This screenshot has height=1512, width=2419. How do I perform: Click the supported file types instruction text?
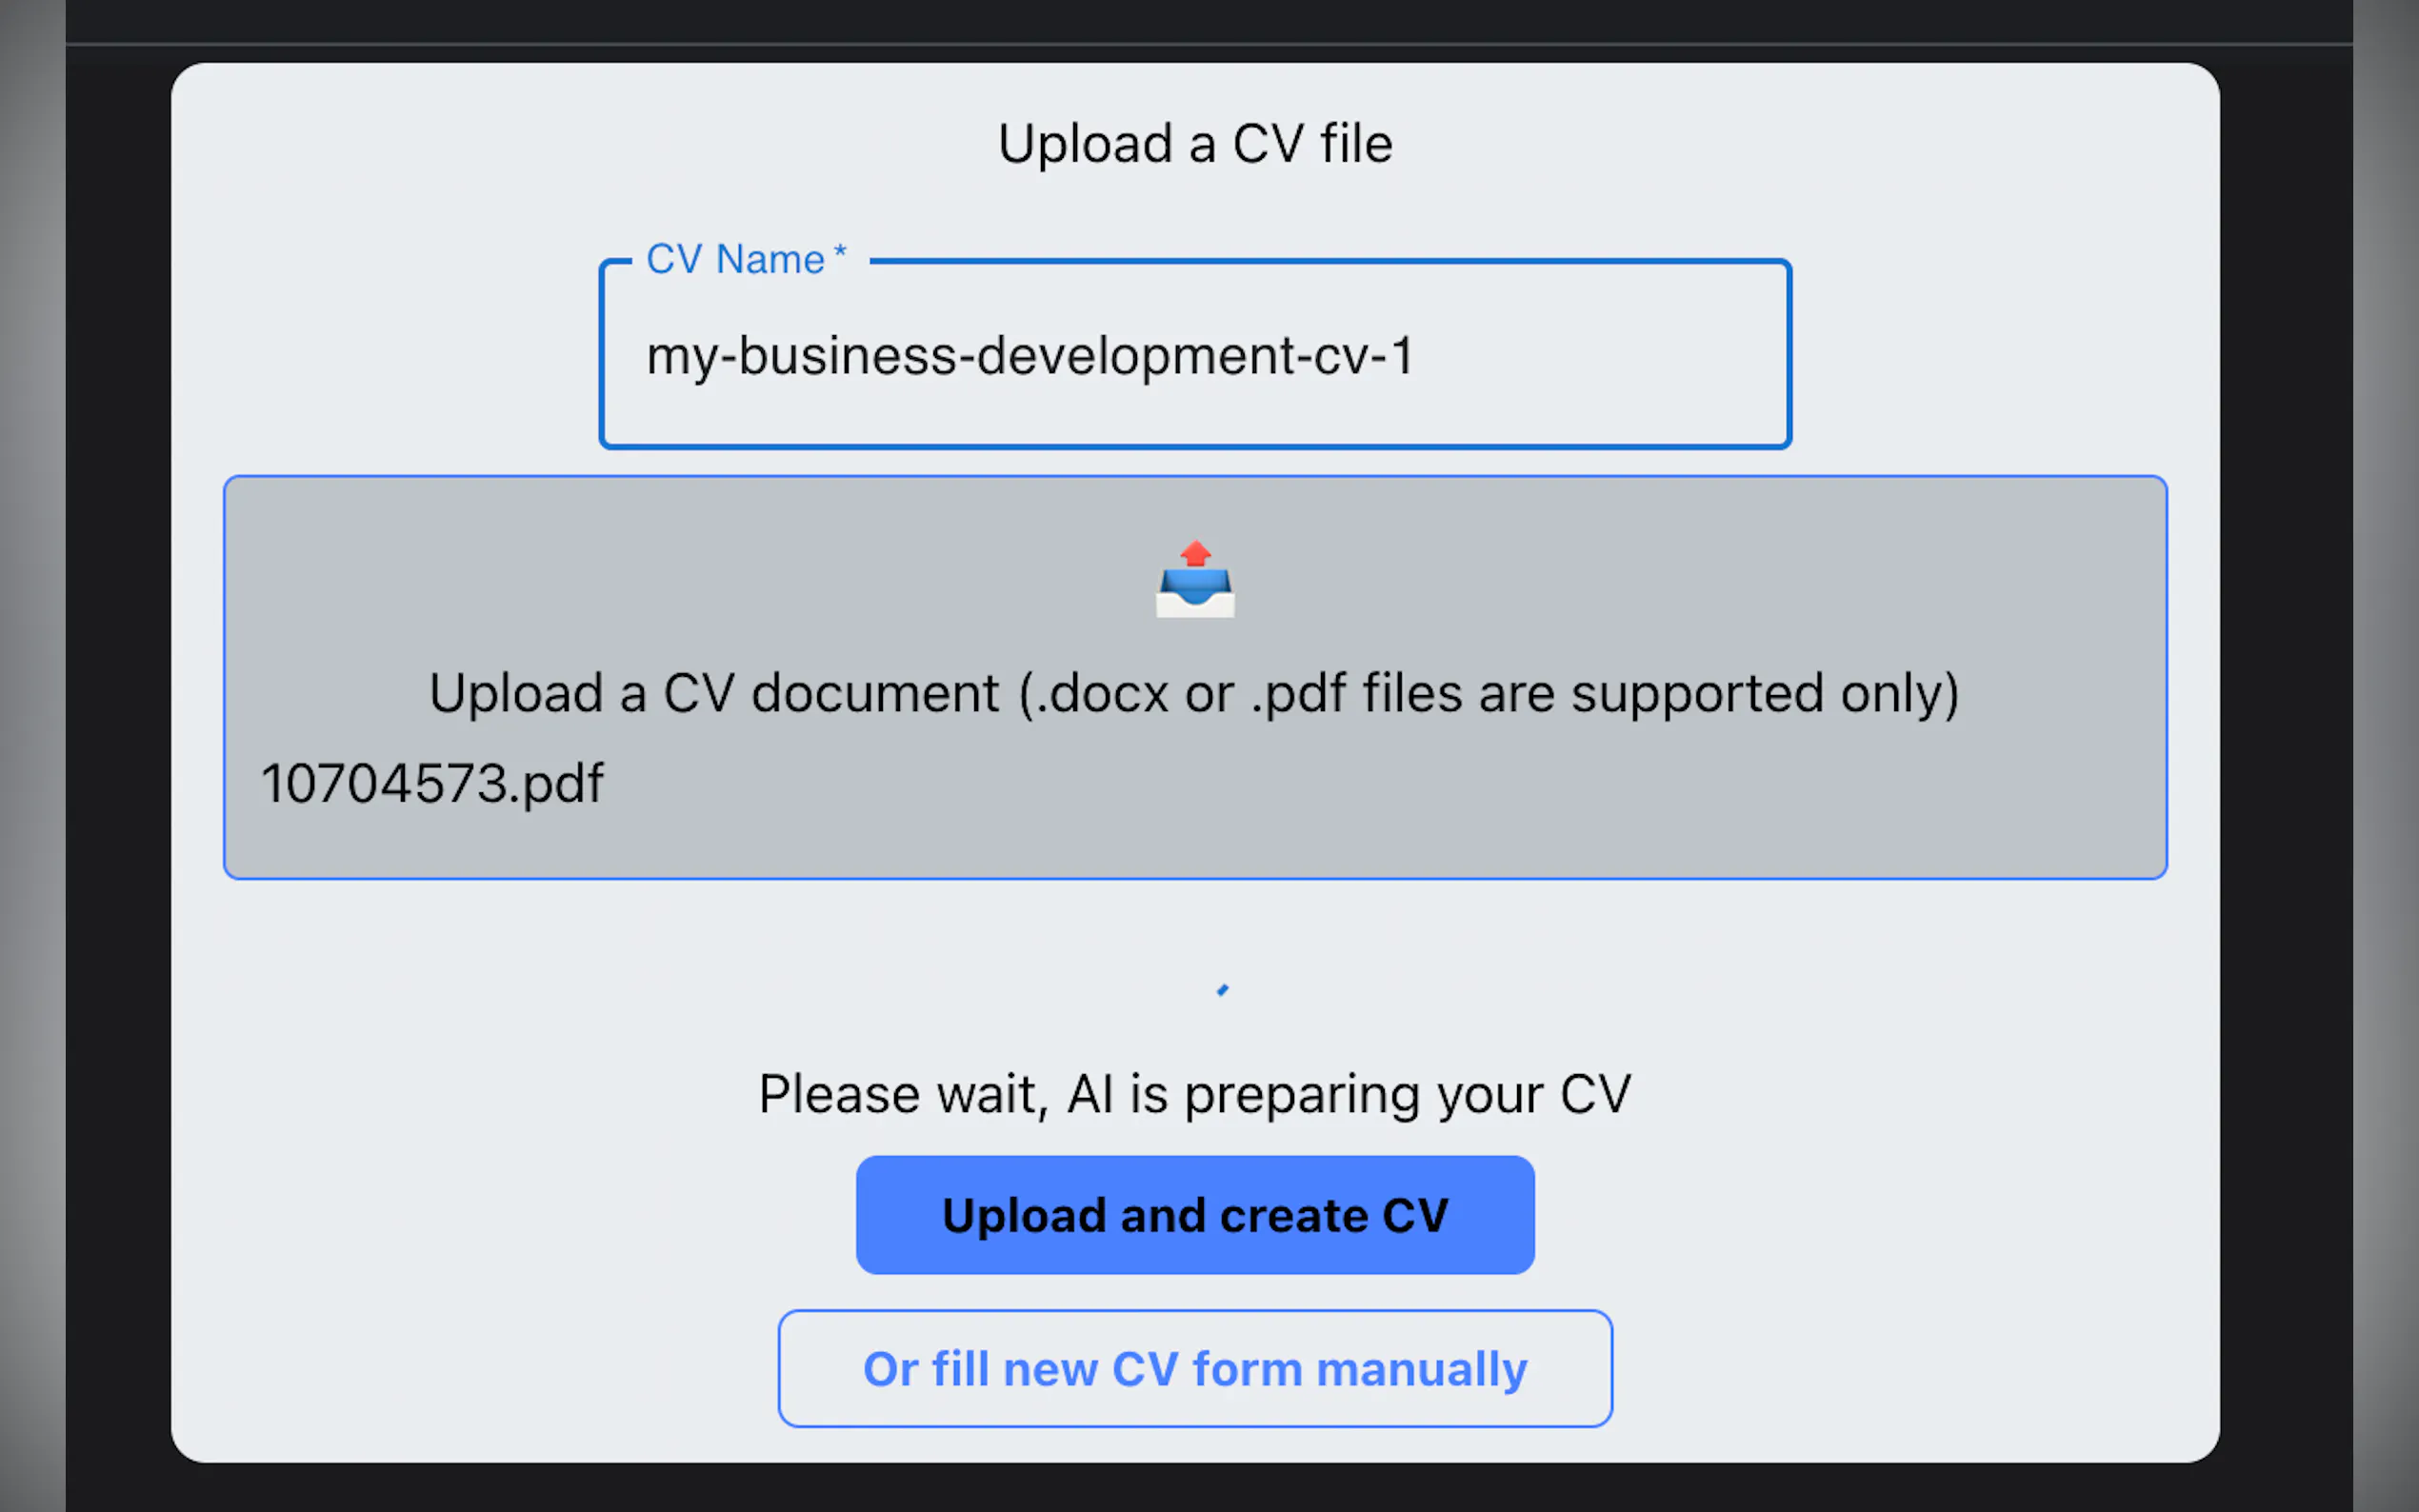tap(1195, 693)
